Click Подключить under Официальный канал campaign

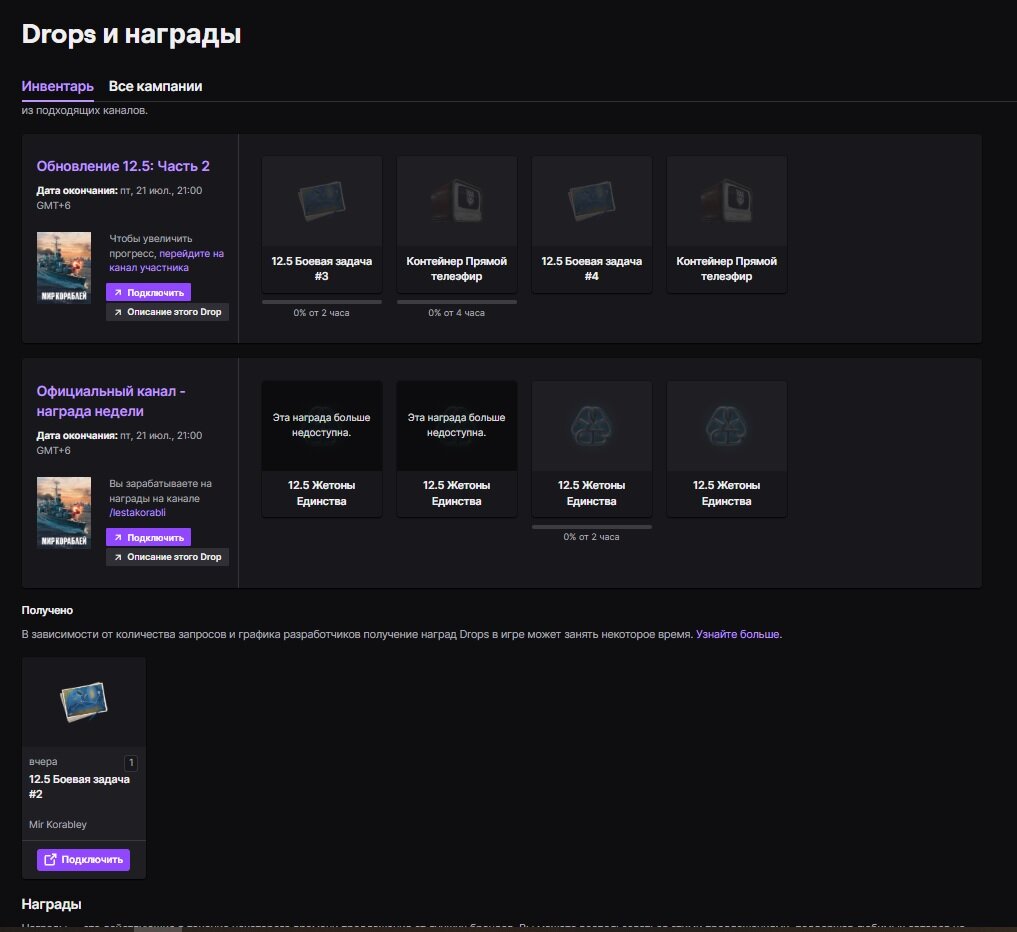point(148,537)
